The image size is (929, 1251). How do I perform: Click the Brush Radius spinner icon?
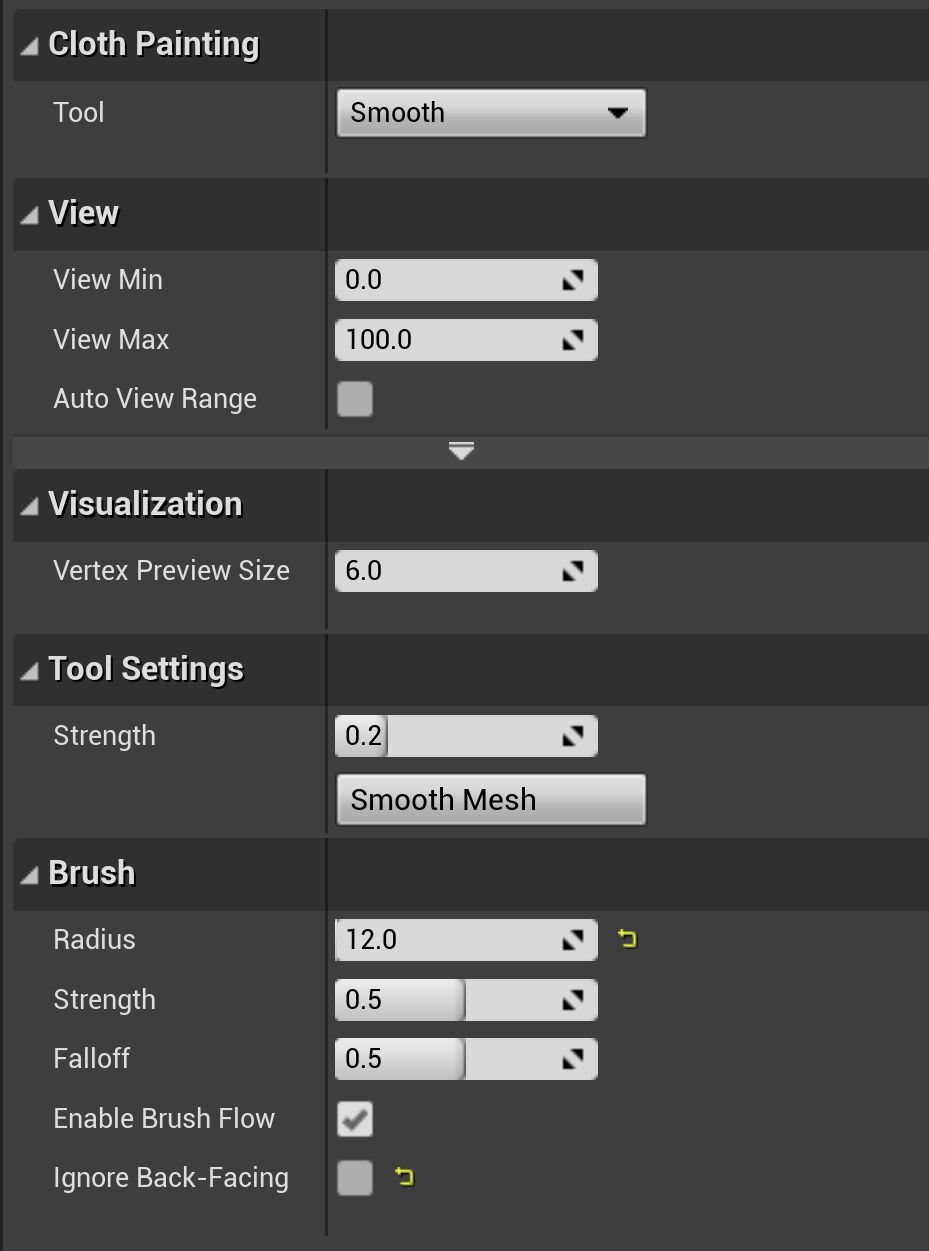pyautogui.click(x=572, y=940)
